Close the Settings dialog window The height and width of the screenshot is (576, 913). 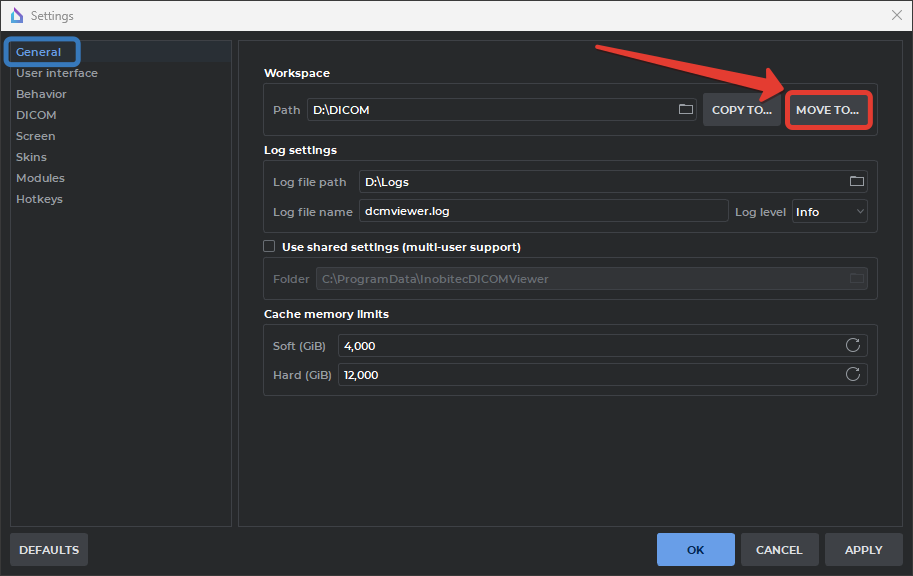pos(896,15)
